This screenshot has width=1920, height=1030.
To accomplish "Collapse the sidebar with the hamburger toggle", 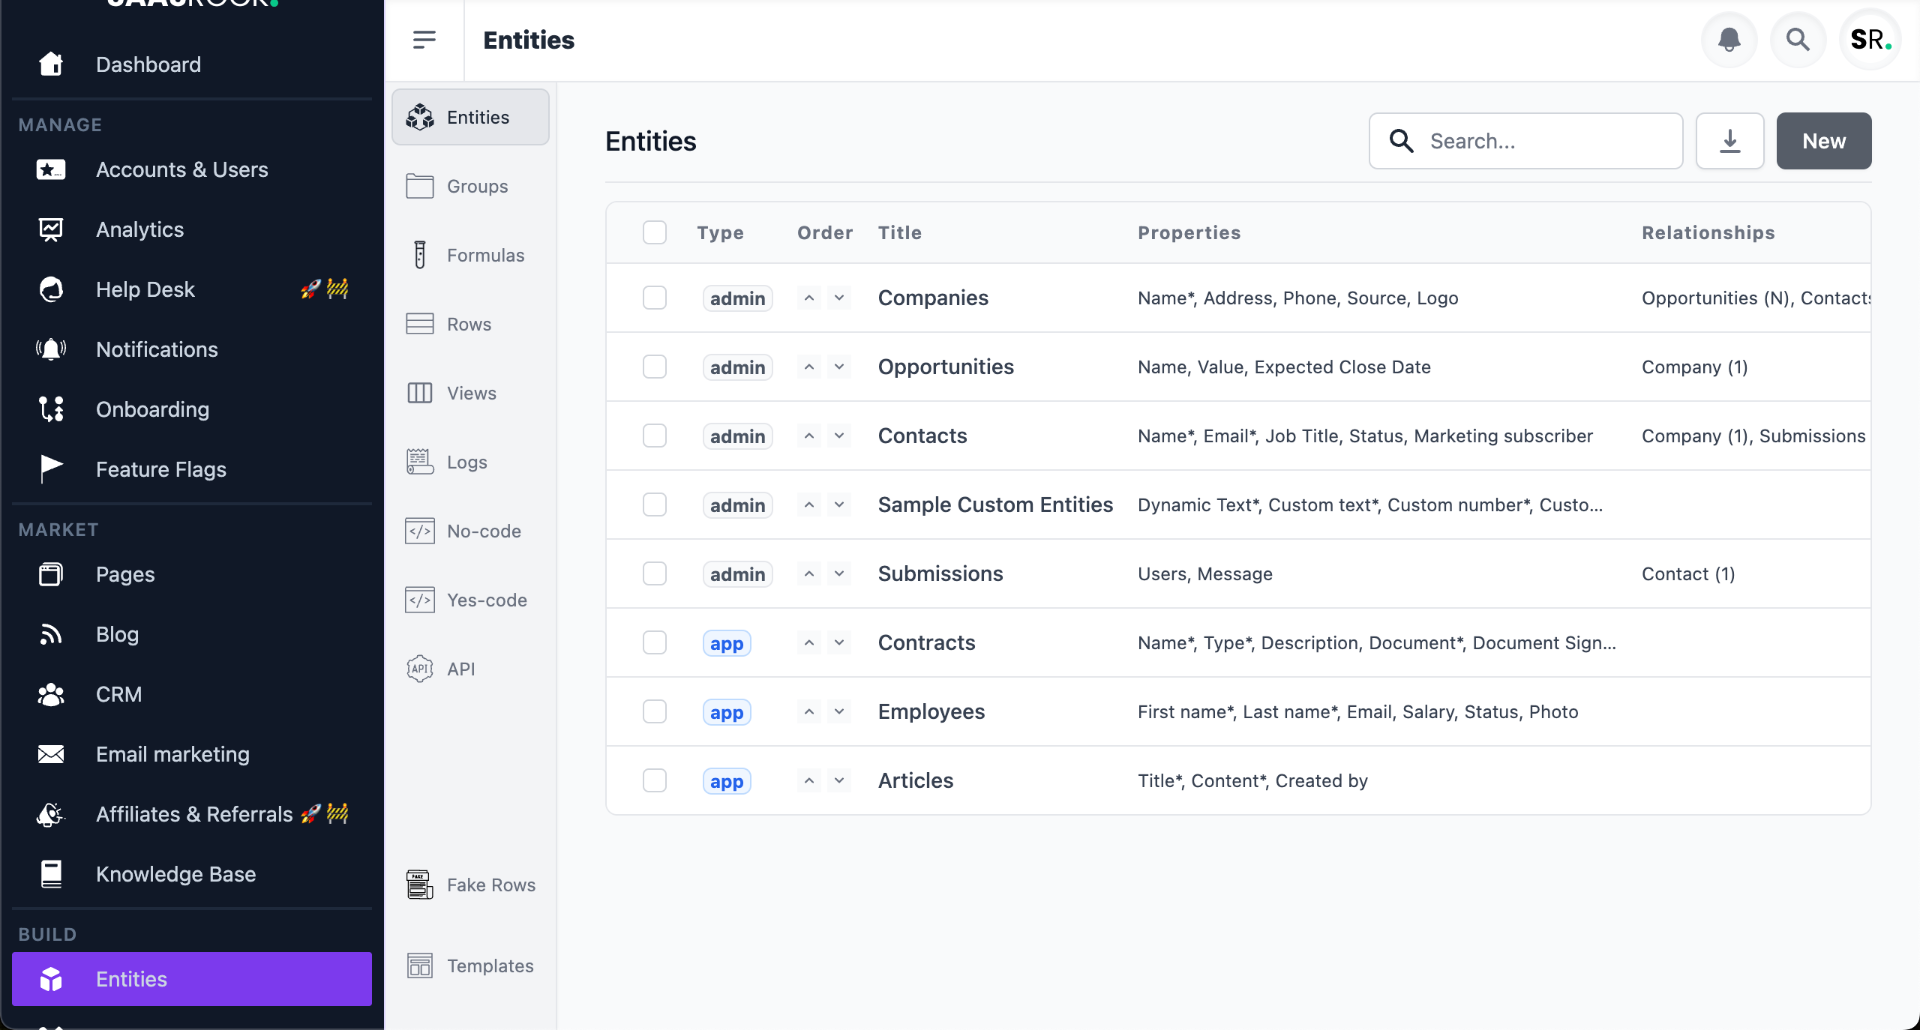I will [424, 40].
